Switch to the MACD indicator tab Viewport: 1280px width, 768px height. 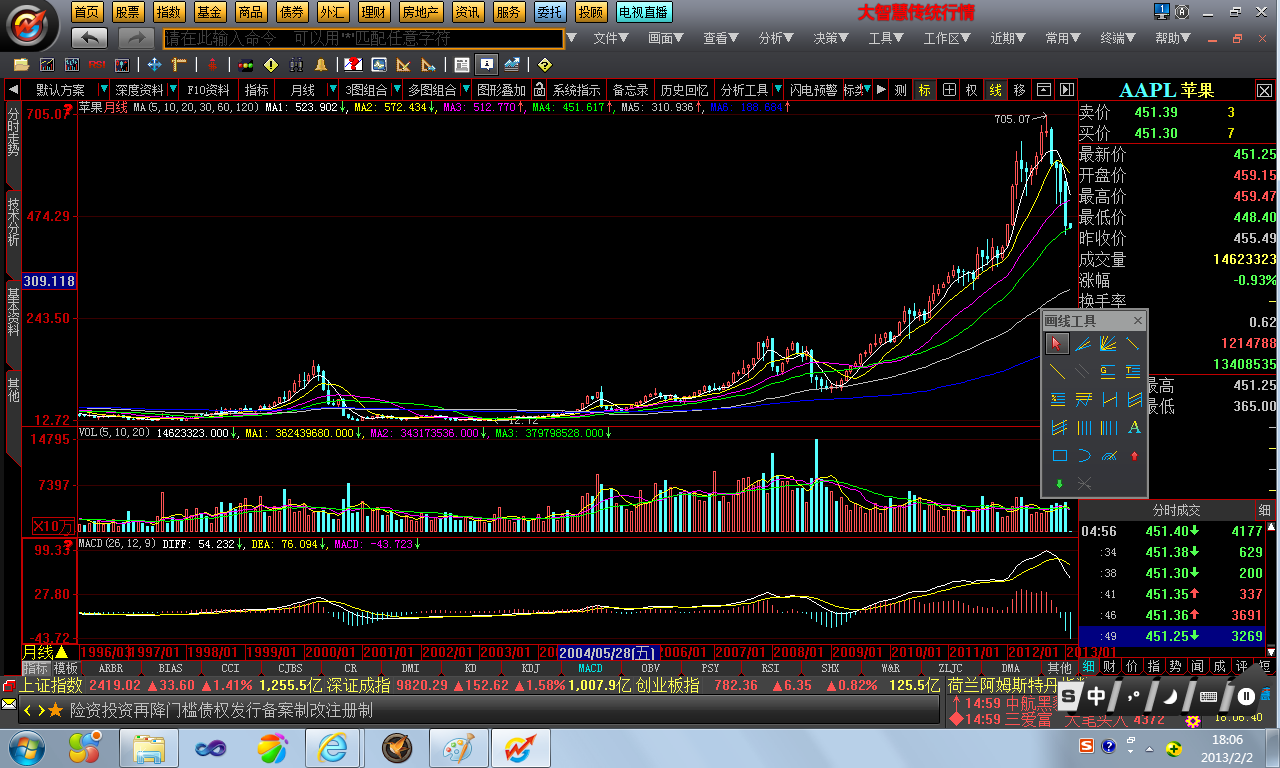click(x=590, y=667)
